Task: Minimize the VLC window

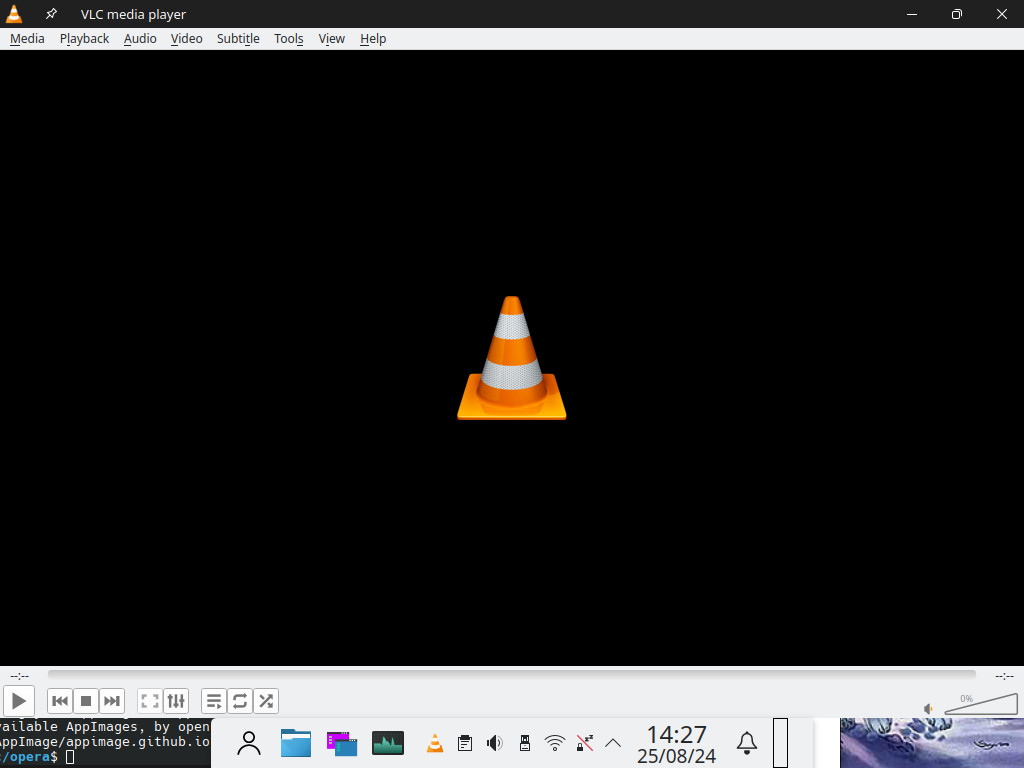Action: (x=912, y=14)
